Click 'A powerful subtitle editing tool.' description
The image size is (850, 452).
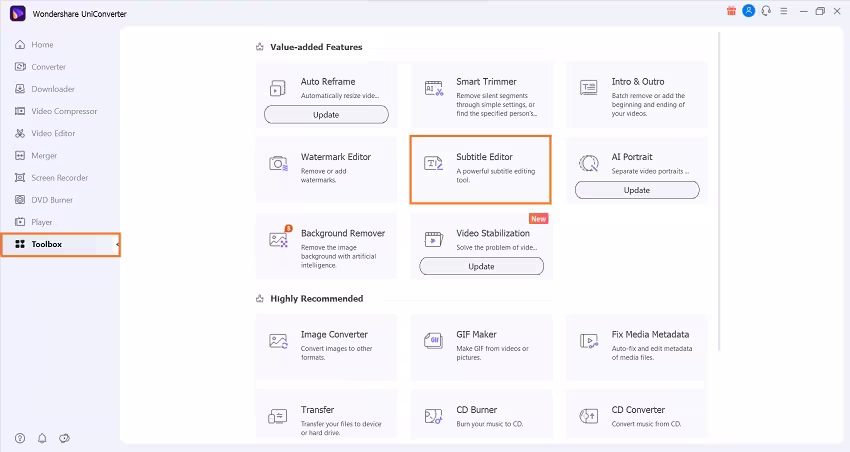[495, 176]
